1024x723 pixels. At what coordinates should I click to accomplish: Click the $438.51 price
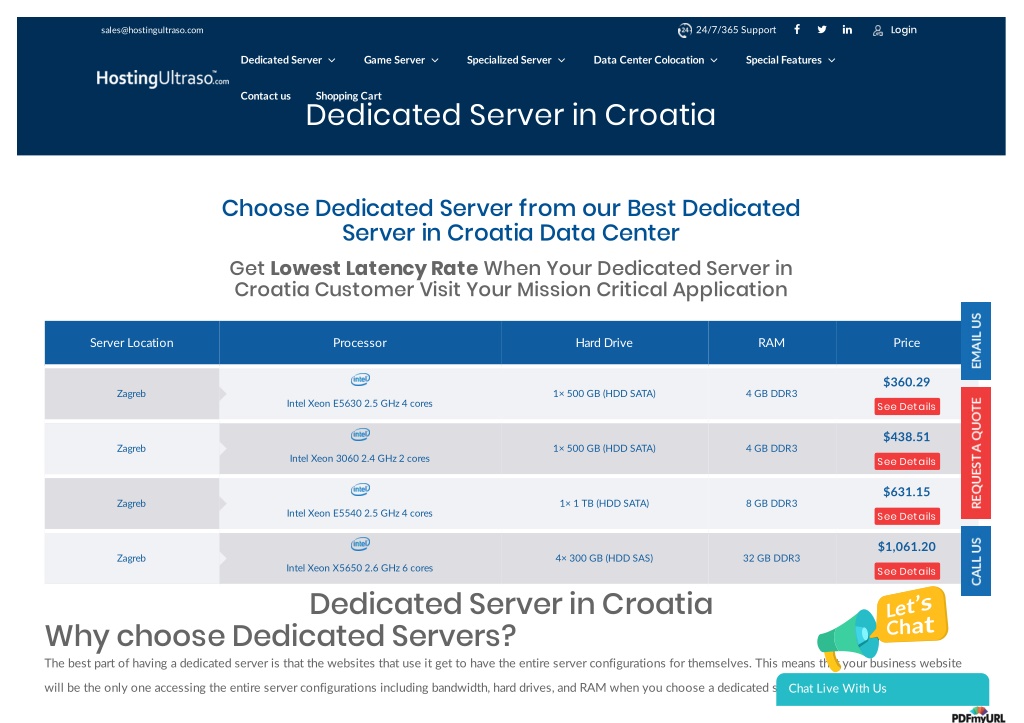(x=906, y=437)
